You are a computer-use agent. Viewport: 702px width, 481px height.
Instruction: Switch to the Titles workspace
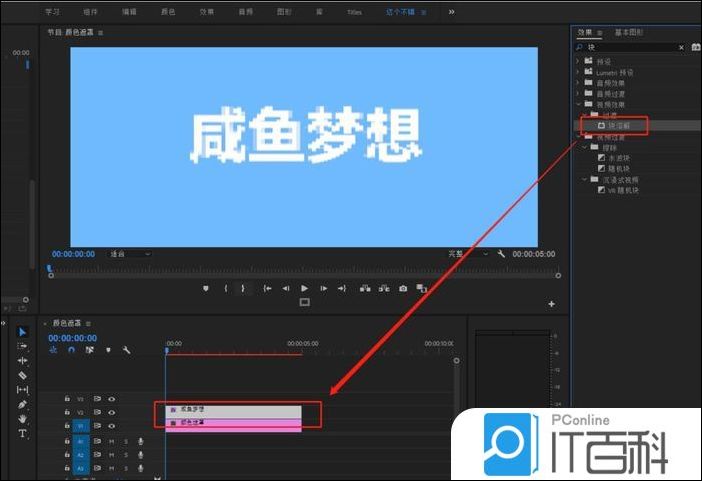click(x=354, y=12)
